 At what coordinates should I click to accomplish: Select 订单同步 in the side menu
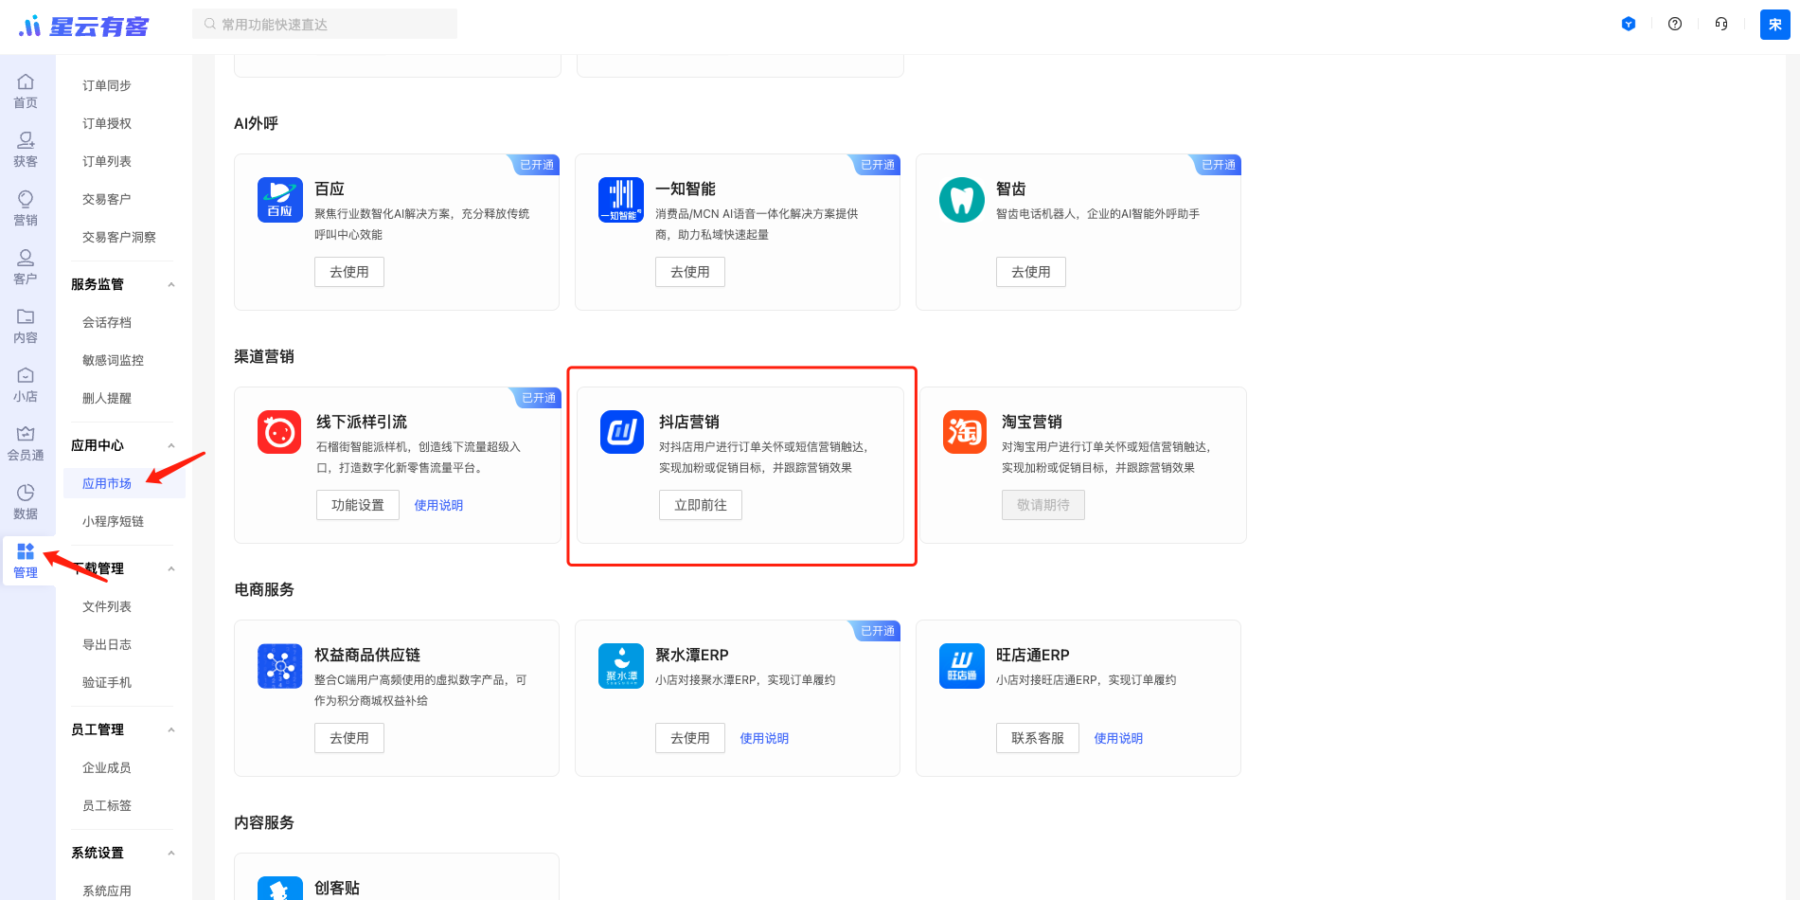107,86
